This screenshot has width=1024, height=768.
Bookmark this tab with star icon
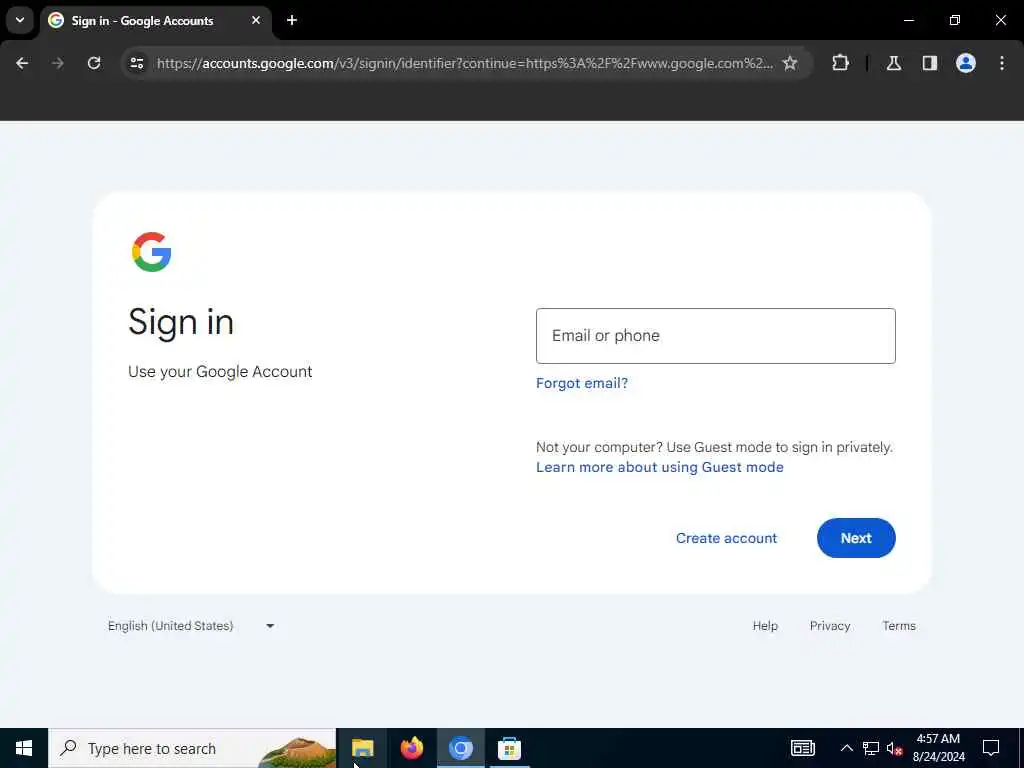[790, 63]
